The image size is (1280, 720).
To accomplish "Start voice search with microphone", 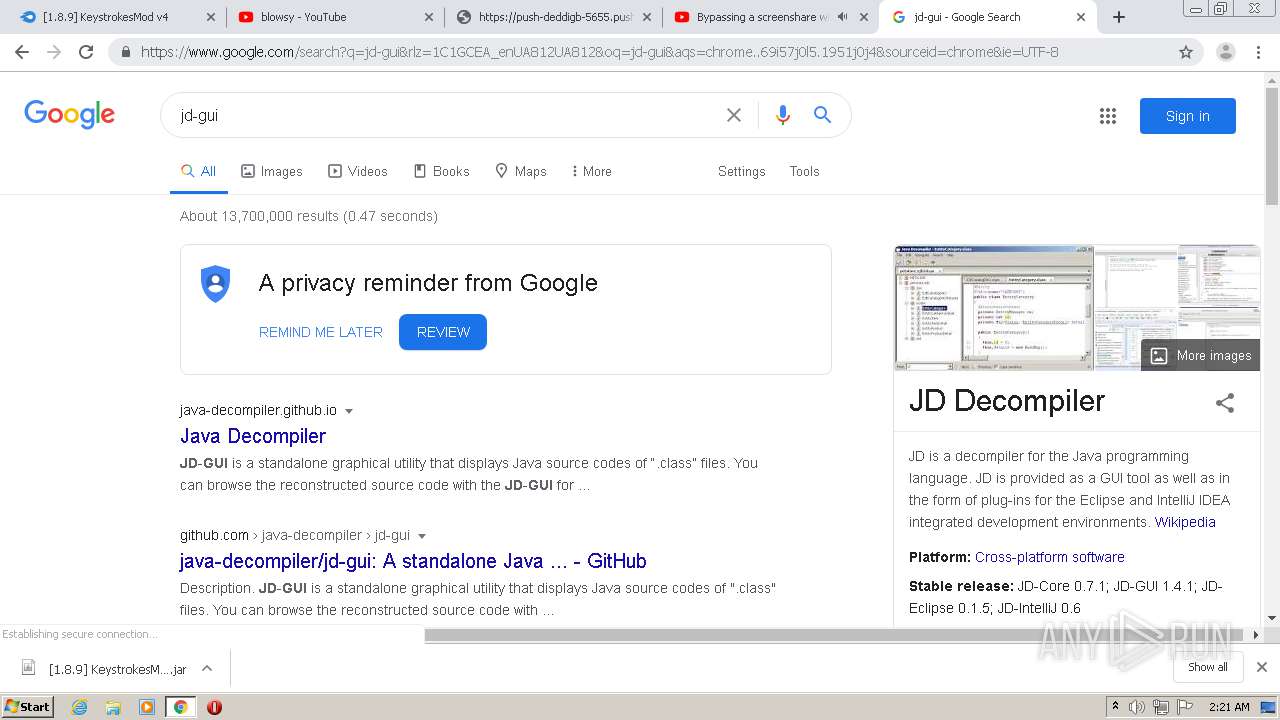I will click(x=783, y=115).
